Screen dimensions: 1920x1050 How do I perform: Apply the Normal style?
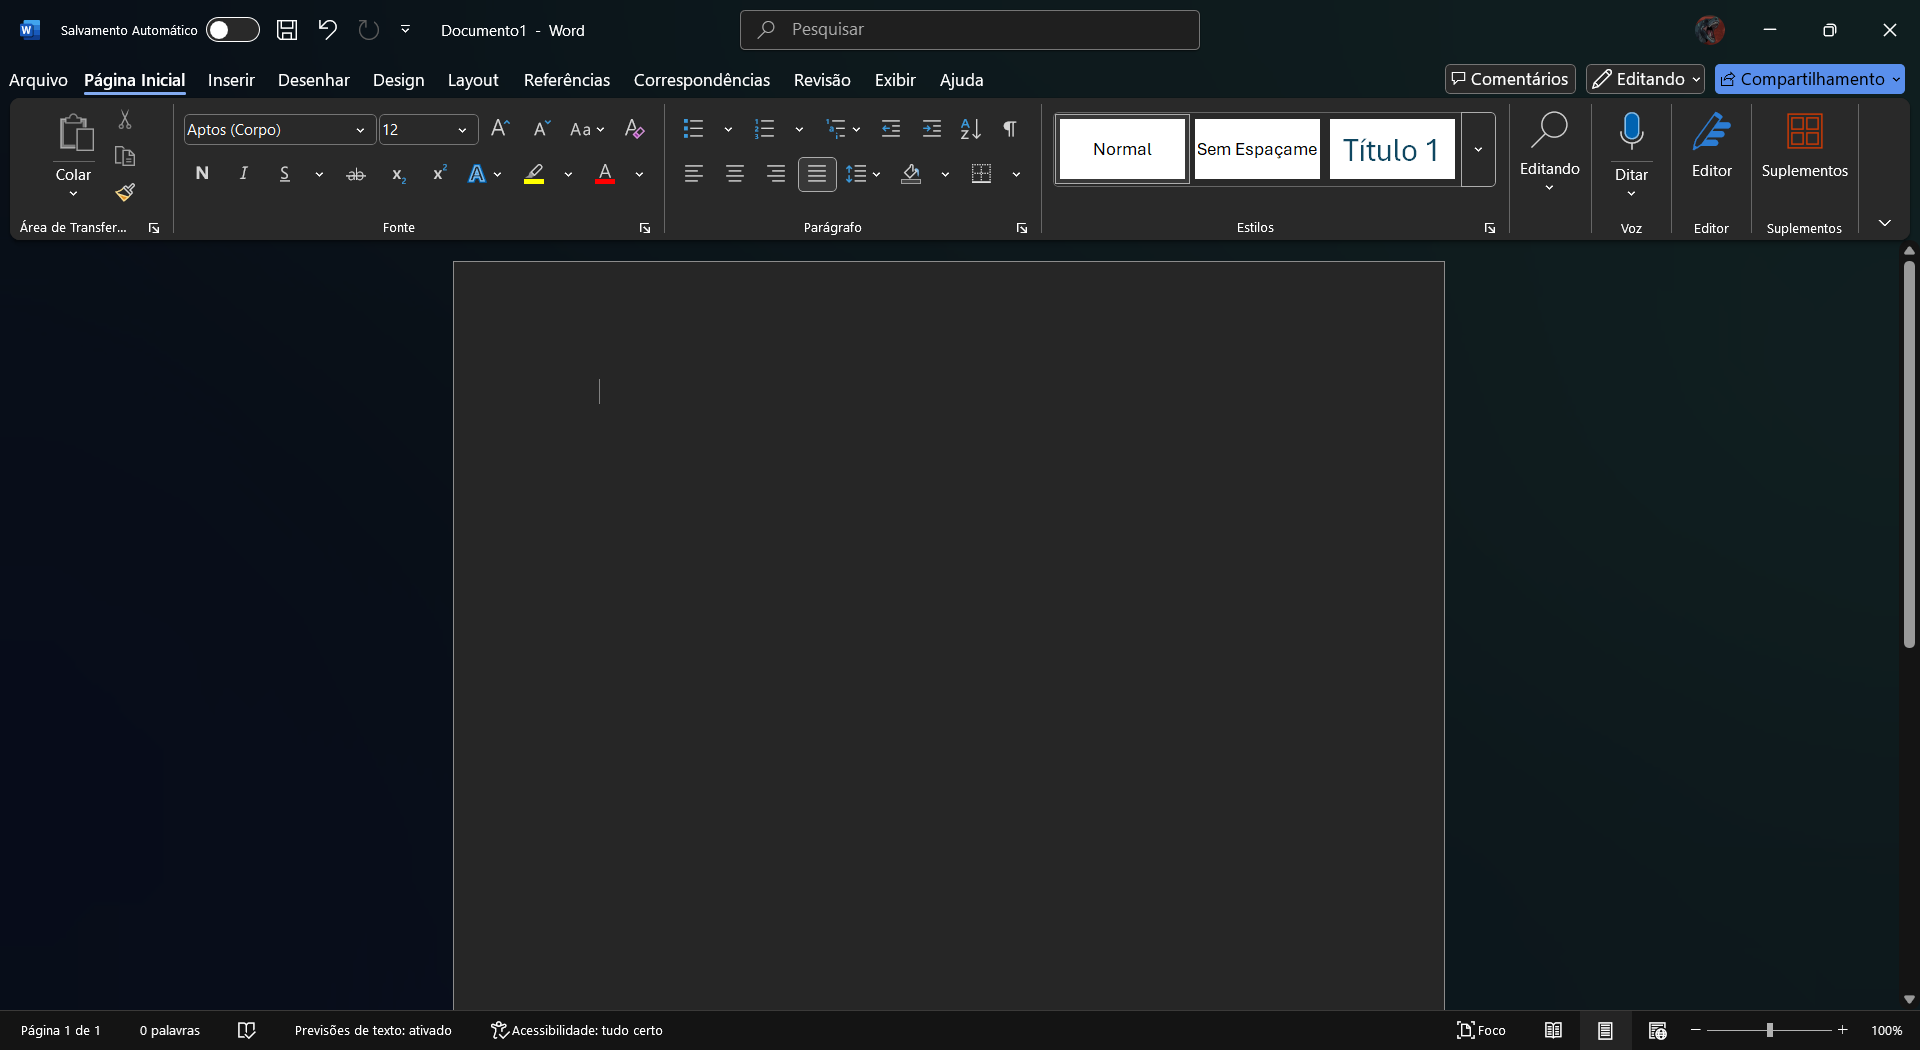pyautogui.click(x=1122, y=150)
